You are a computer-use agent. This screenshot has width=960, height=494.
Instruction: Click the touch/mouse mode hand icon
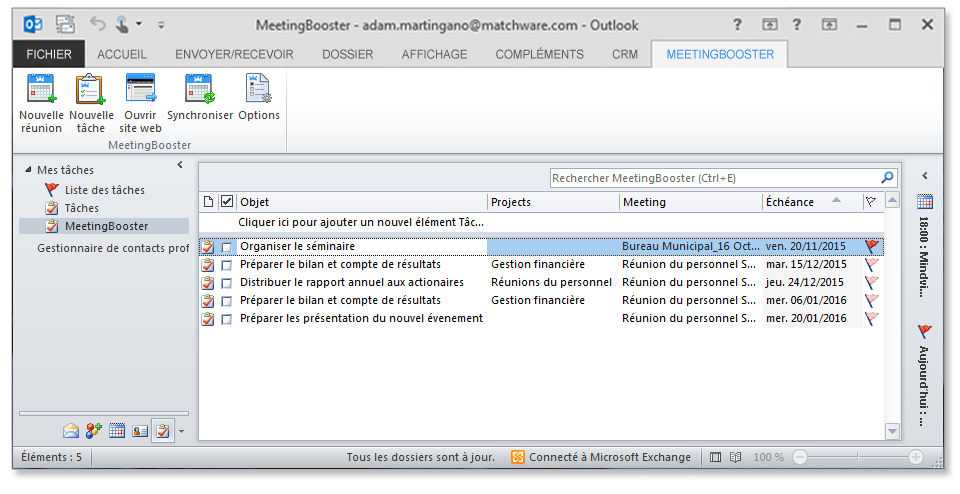[122, 24]
